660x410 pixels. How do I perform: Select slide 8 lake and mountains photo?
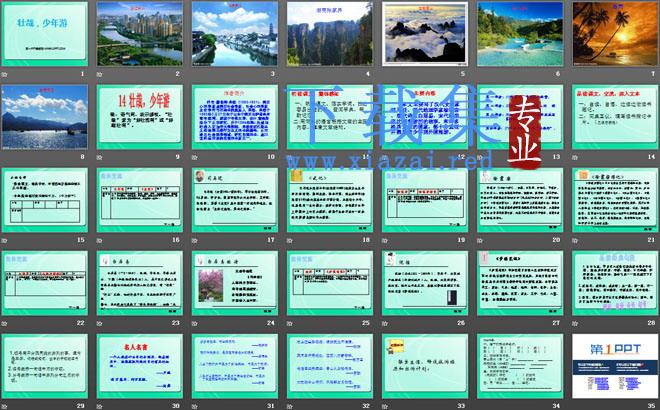(45, 117)
